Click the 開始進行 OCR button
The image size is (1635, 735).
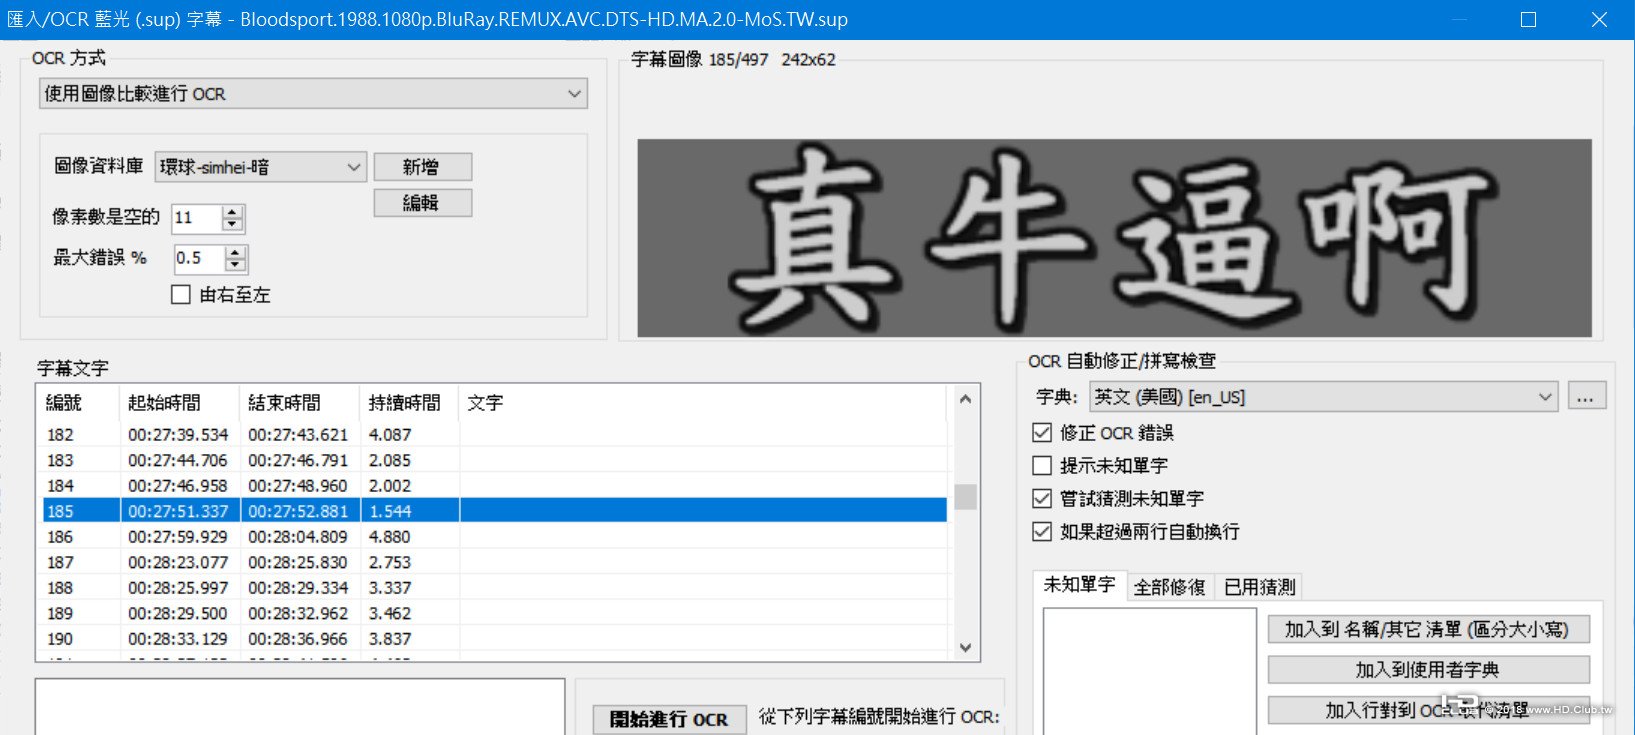[669, 720]
